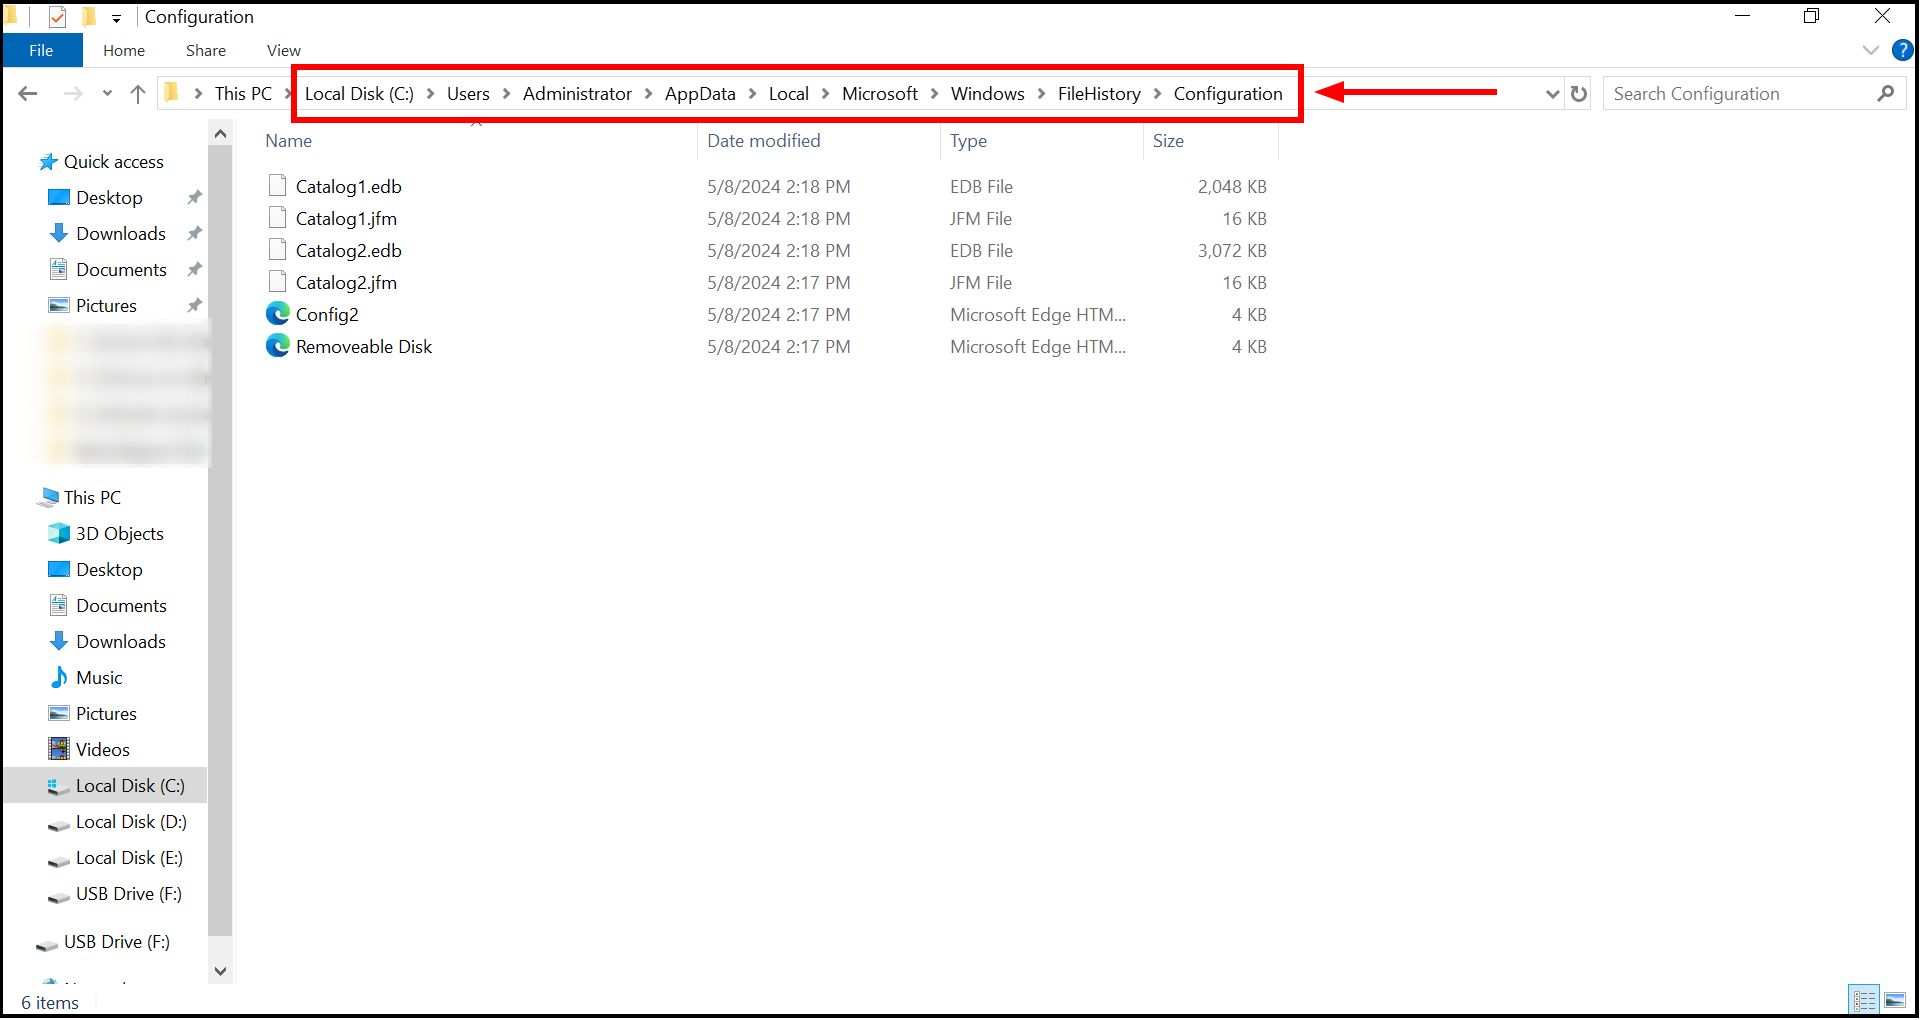1920x1020 pixels.
Task: Click the navigation pane scroll down arrow
Action: (220, 971)
